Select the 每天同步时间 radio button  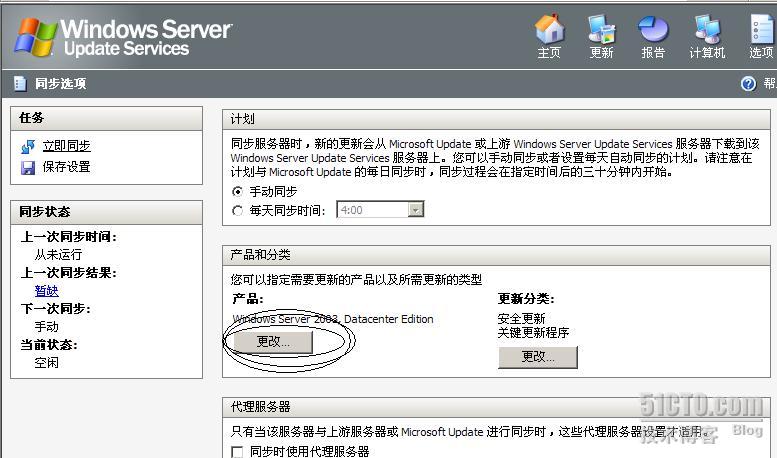pos(237,211)
